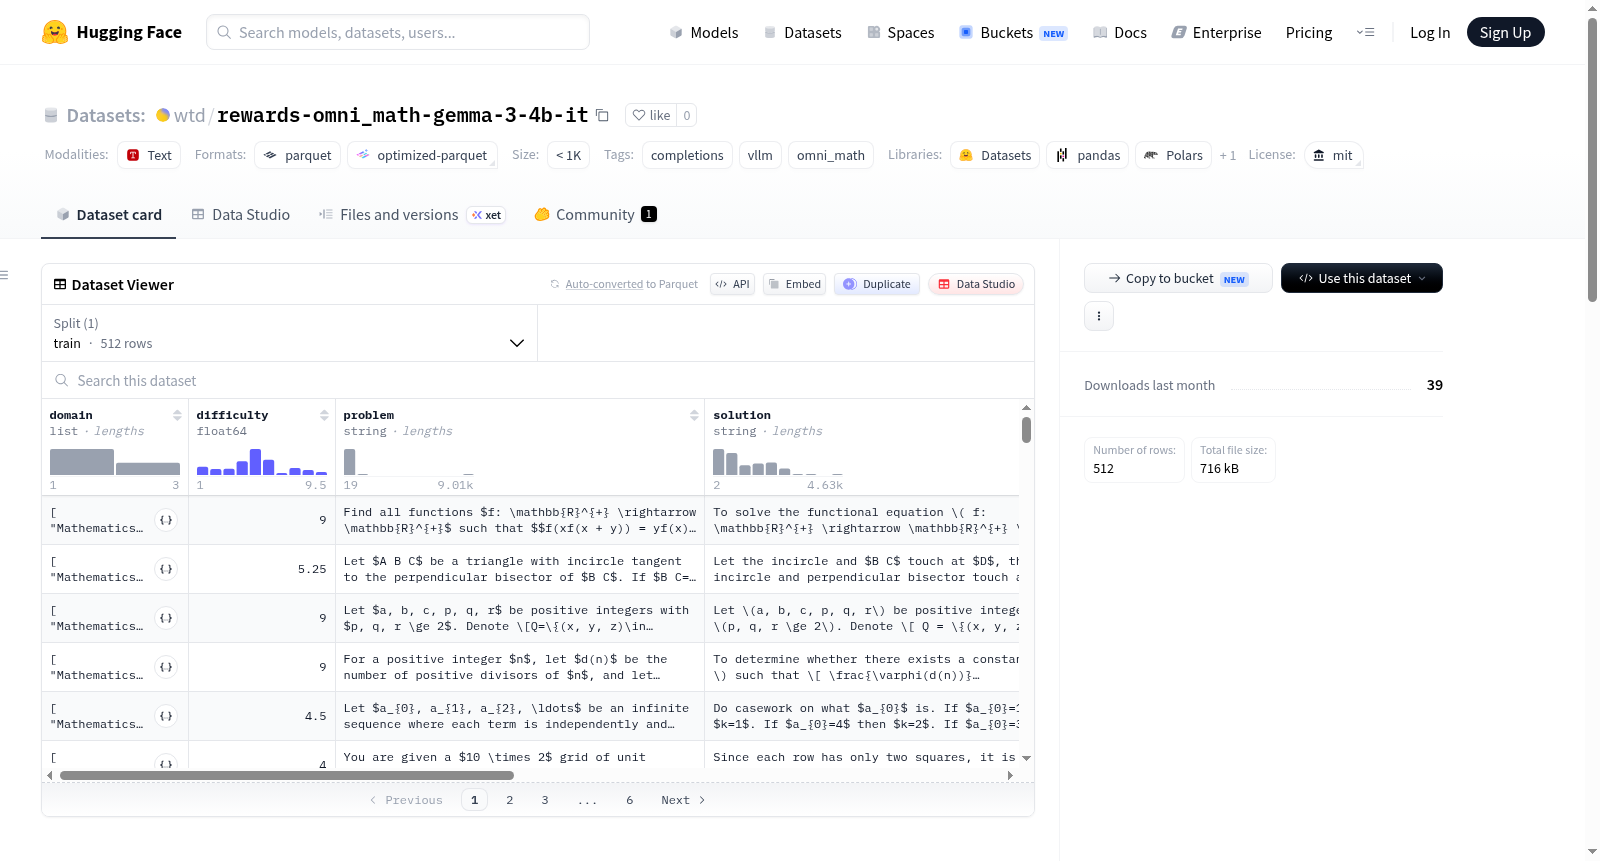
Task: Open the Datasets page in top nav
Action: click(x=803, y=32)
